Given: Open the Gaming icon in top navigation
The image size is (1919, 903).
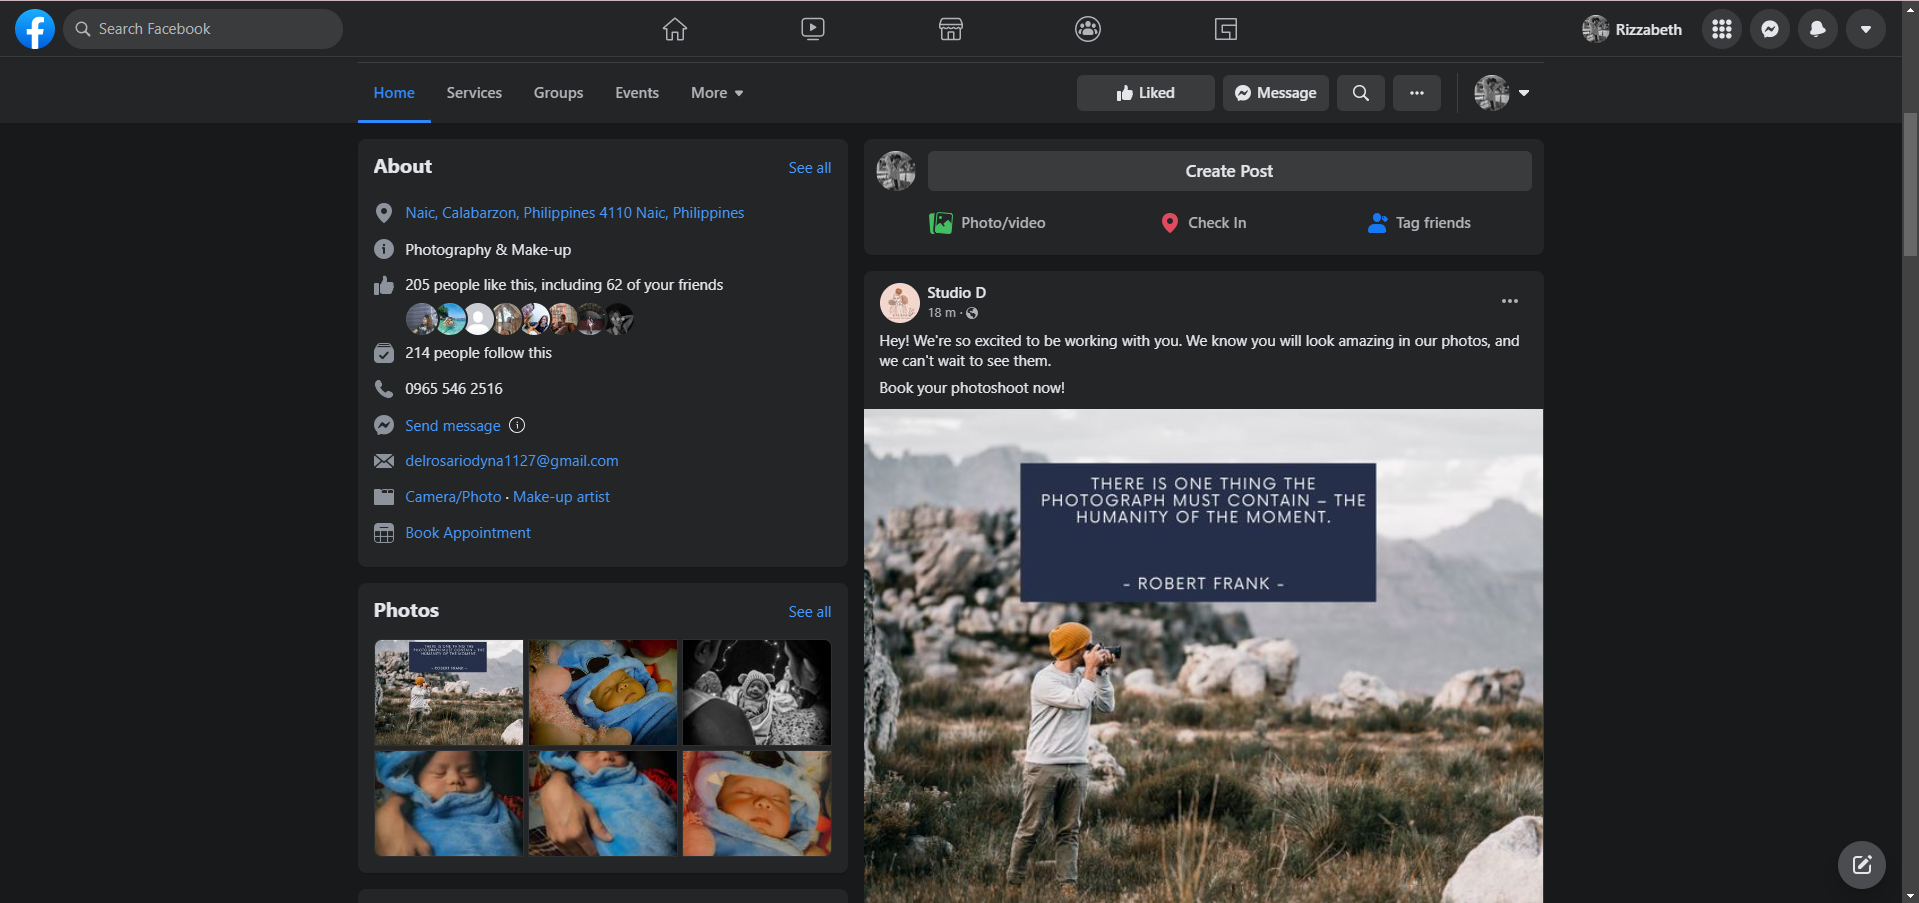Looking at the screenshot, I should click(1226, 29).
